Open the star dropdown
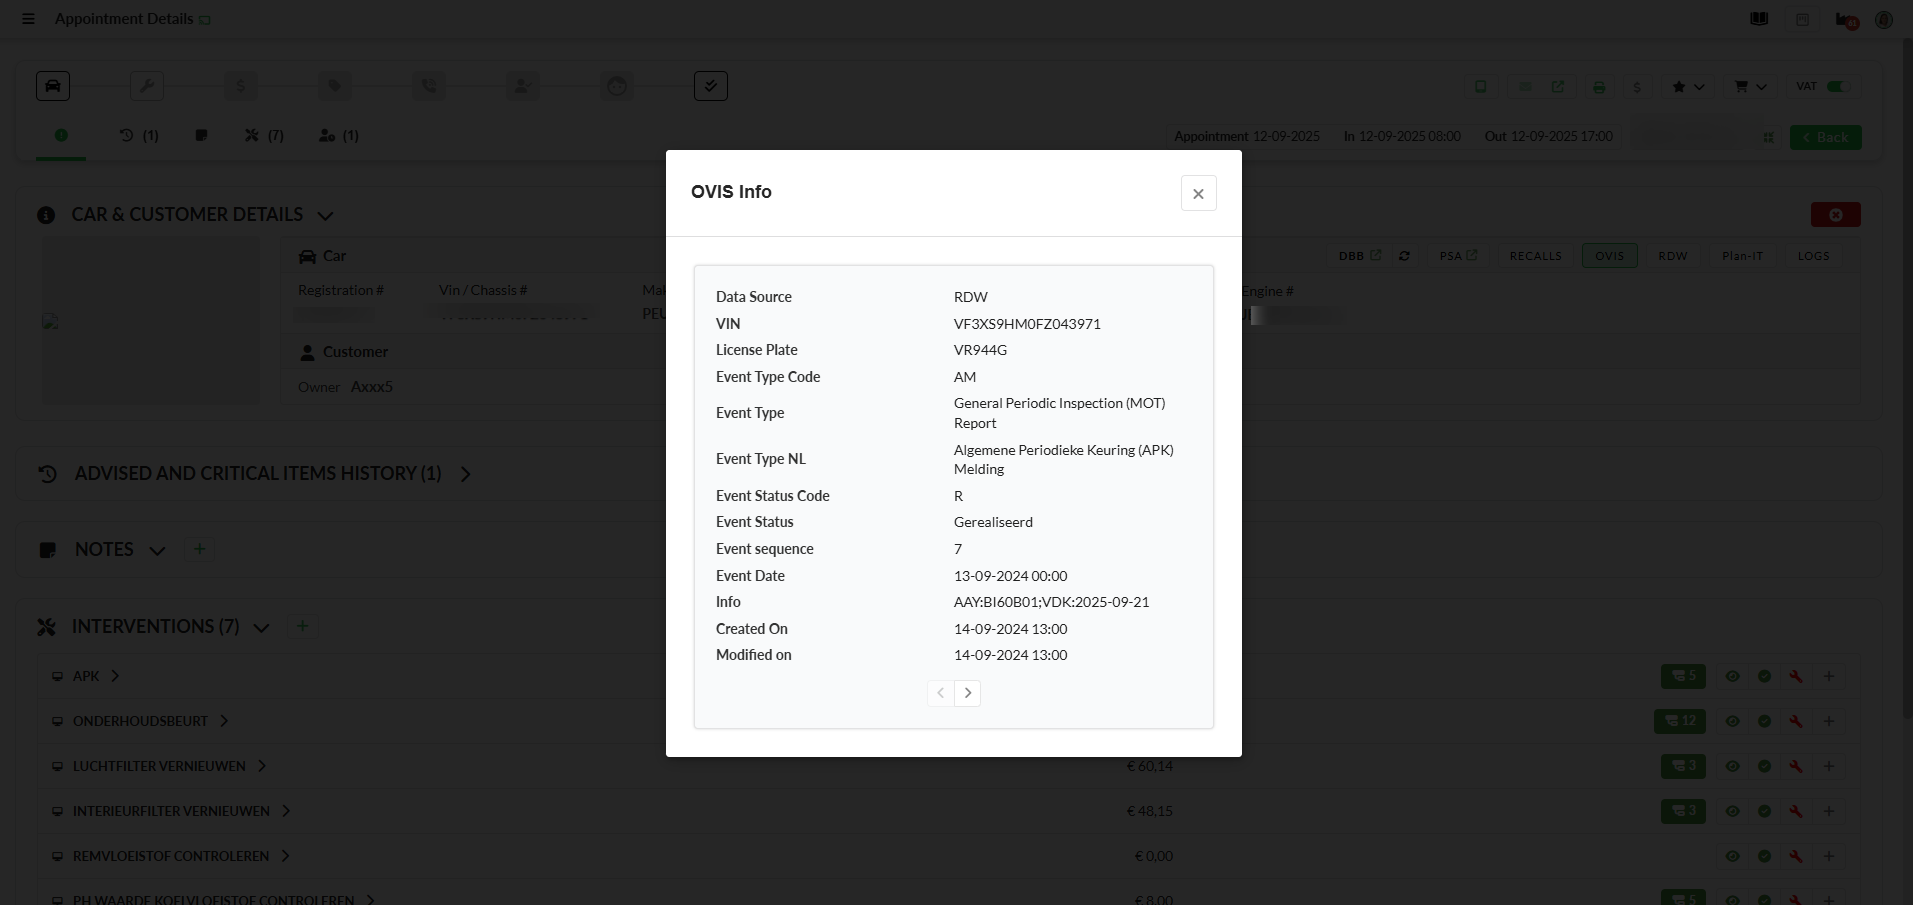Screen dimensions: 1913x905 point(1688,87)
